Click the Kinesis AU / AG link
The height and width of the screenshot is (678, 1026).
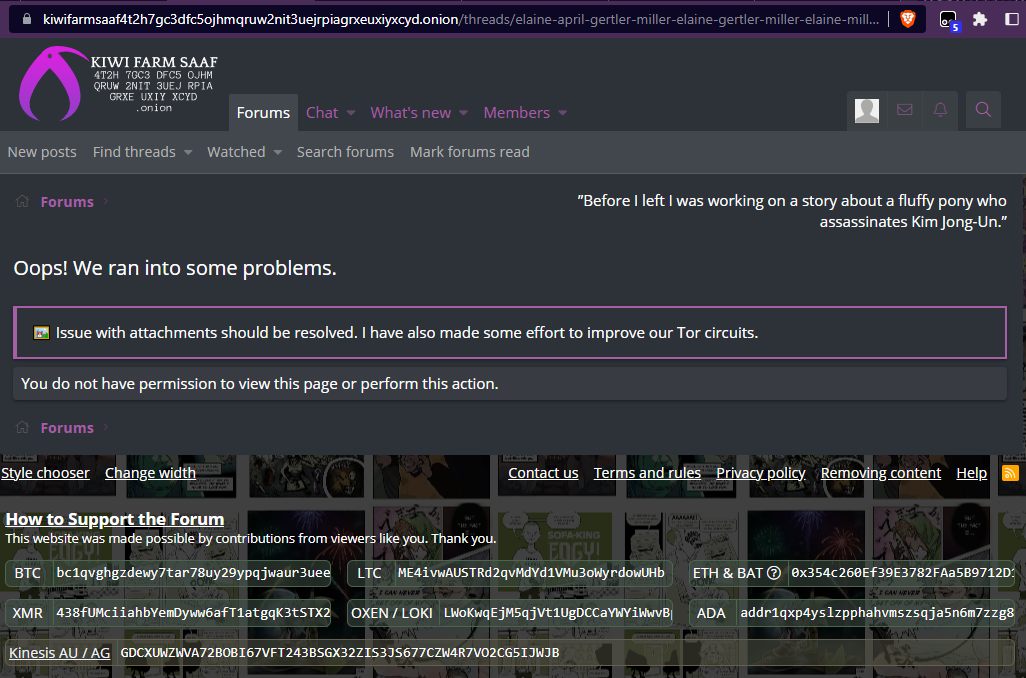pyautogui.click(x=60, y=652)
